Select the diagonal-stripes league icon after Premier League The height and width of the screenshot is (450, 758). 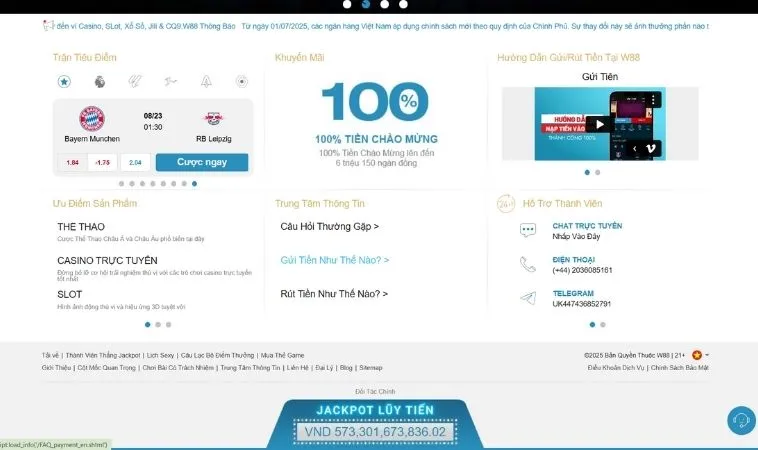pyautogui.click(x=135, y=82)
